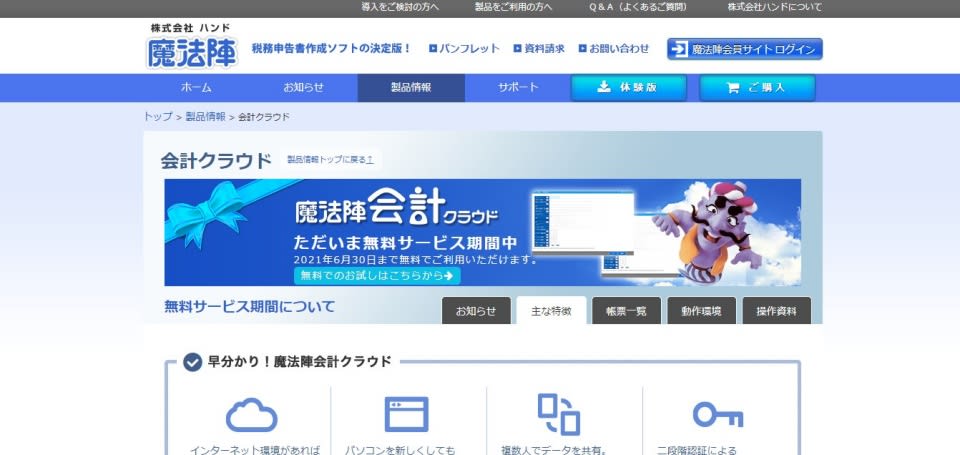Viewport: 960px width, 455px height.
Task: Click the 早分かり！魔法陣会計クラウド heading
Action: click(299, 362)
